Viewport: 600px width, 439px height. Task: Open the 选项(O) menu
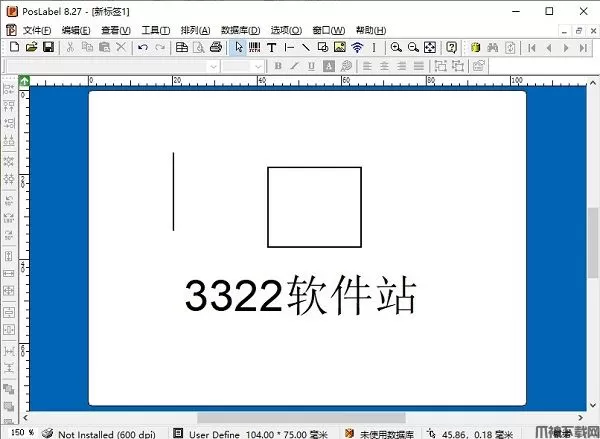(286, 30)
